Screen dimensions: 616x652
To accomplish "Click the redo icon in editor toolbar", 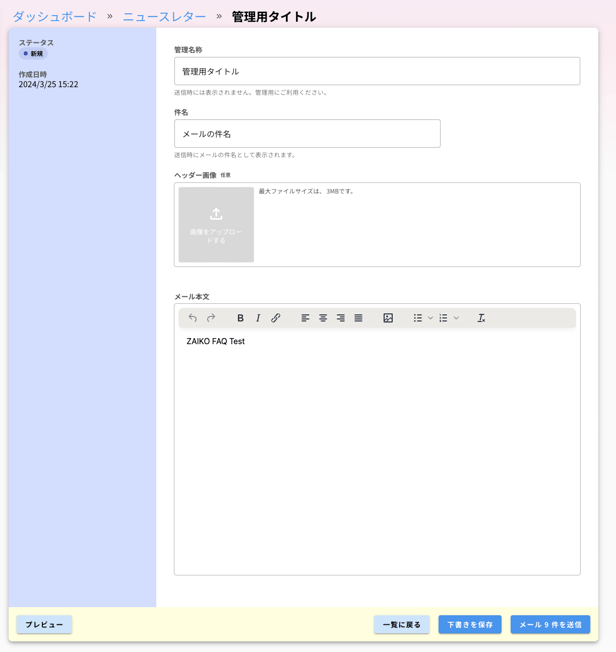I will (211, 318).
